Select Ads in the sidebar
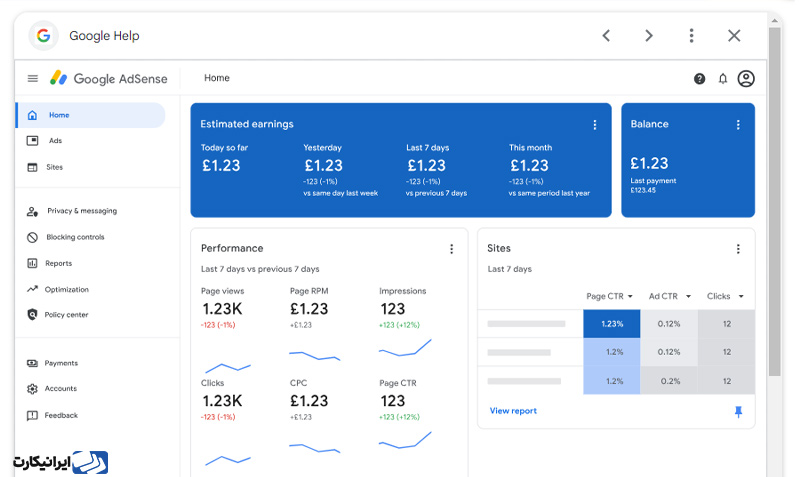Screen dimensions: 800x477 coord(55,140)
